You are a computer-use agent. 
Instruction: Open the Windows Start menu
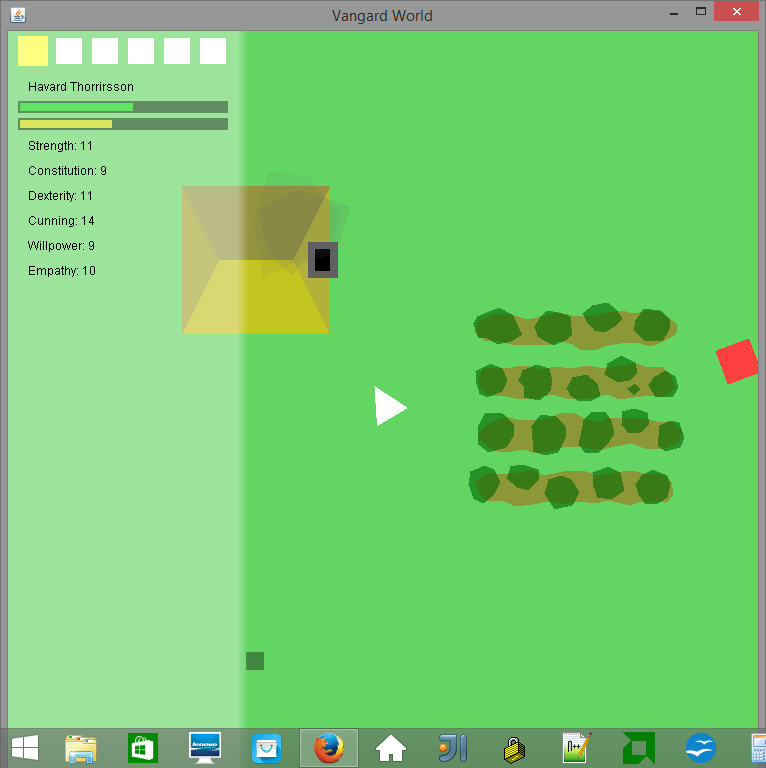[24, 747]
